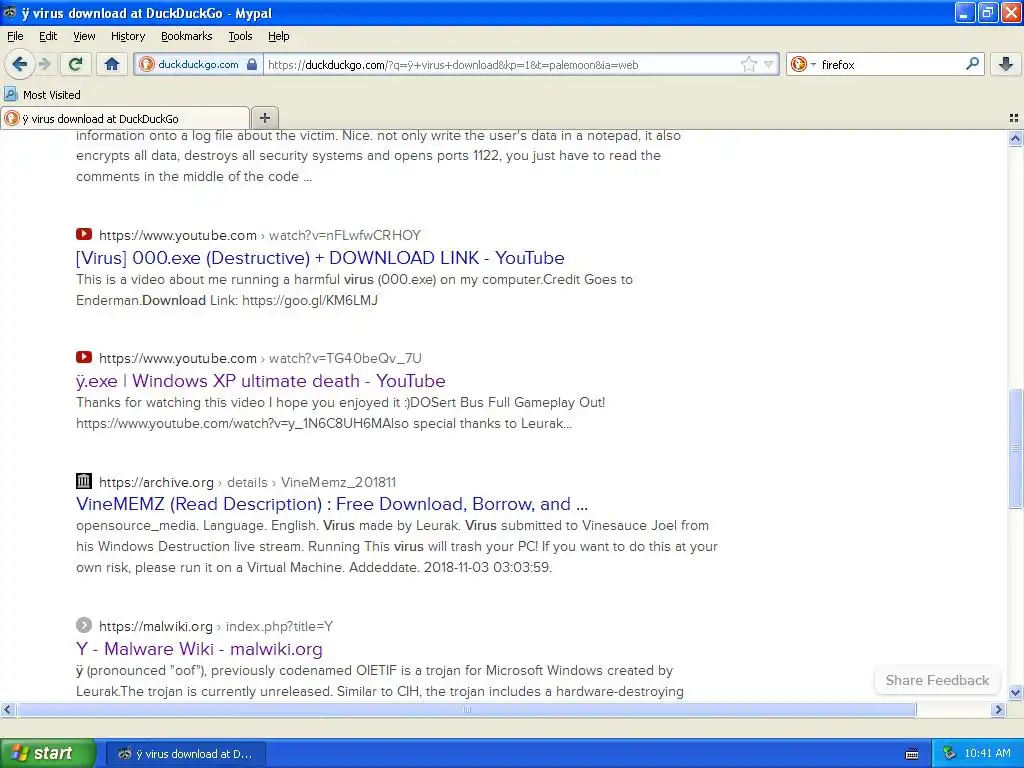Click the Mypal raccoon icon in title bar

9,12
